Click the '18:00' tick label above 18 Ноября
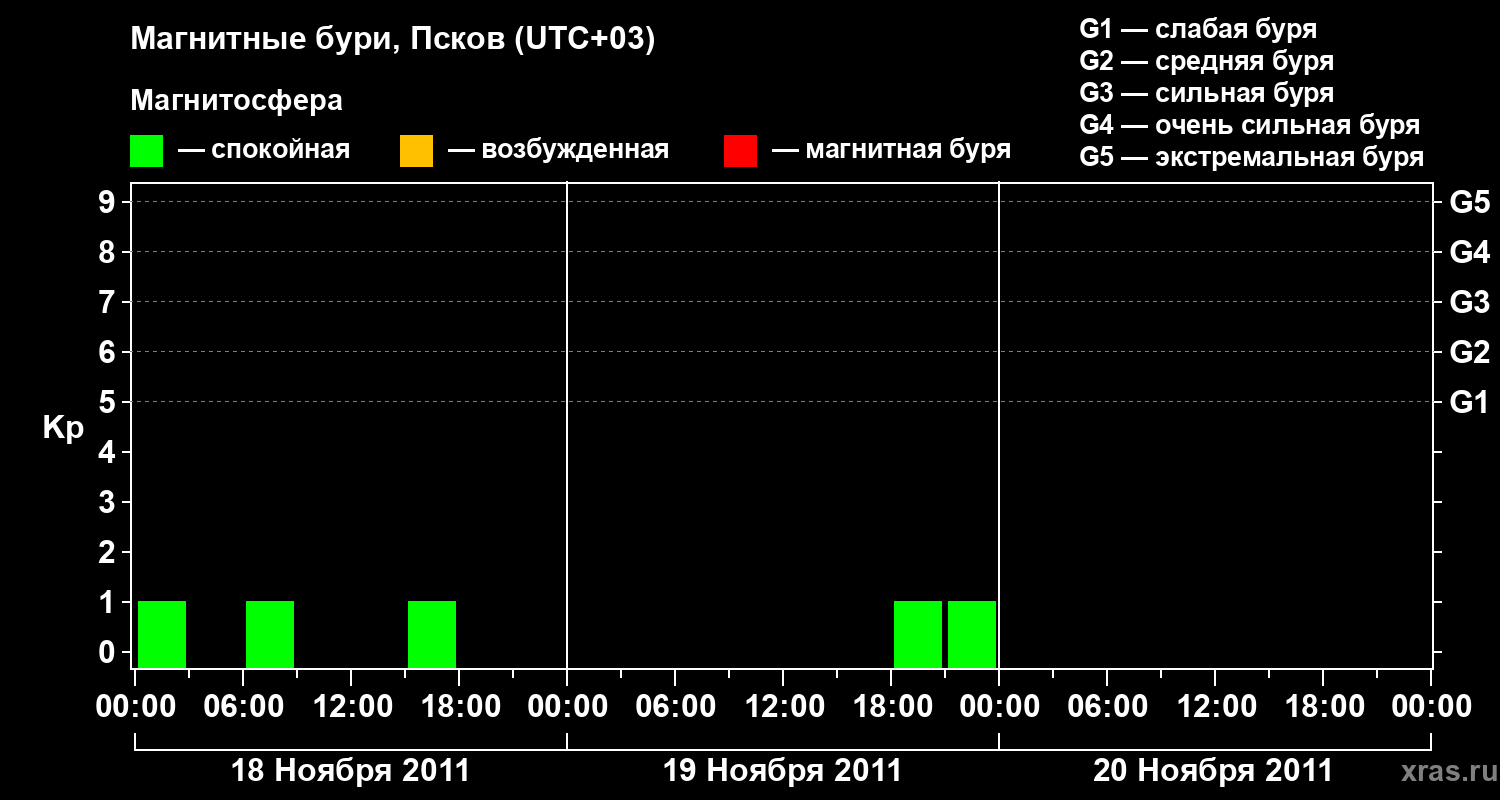1500x800 pixels. pyautogui.click(x=459, y=707)
